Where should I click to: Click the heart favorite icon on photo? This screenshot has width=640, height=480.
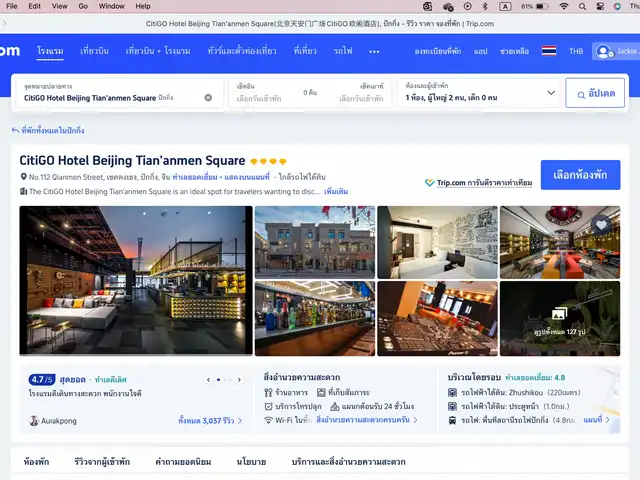click(x=600, y=226)
